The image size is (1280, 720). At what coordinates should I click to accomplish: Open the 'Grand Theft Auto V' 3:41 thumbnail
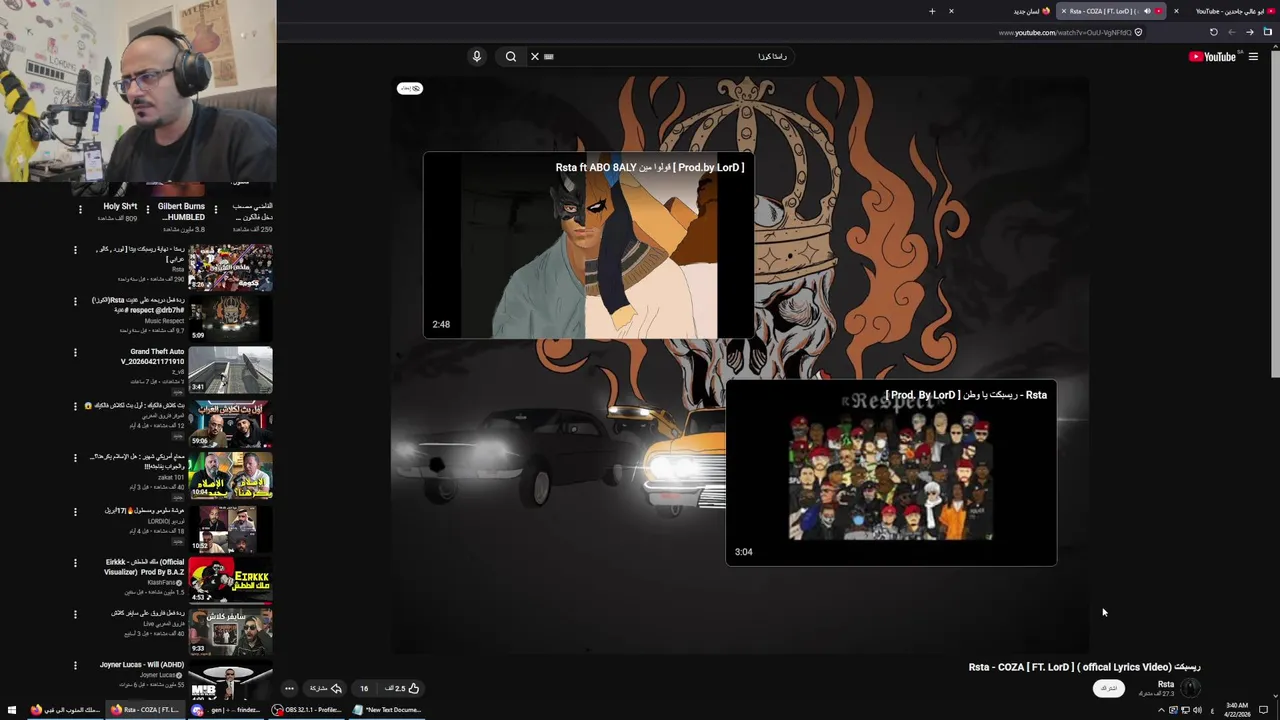coord(231,370)
